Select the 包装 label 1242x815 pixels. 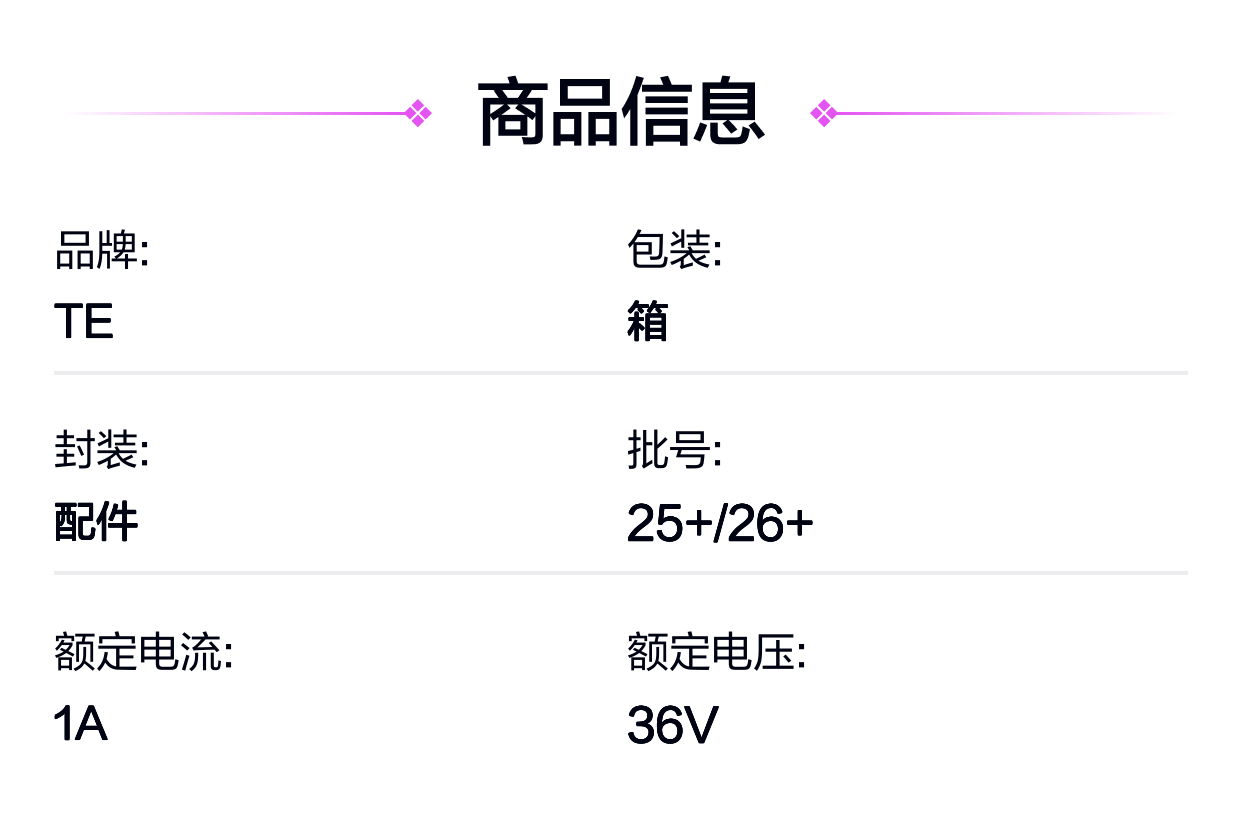pos(674,250)
